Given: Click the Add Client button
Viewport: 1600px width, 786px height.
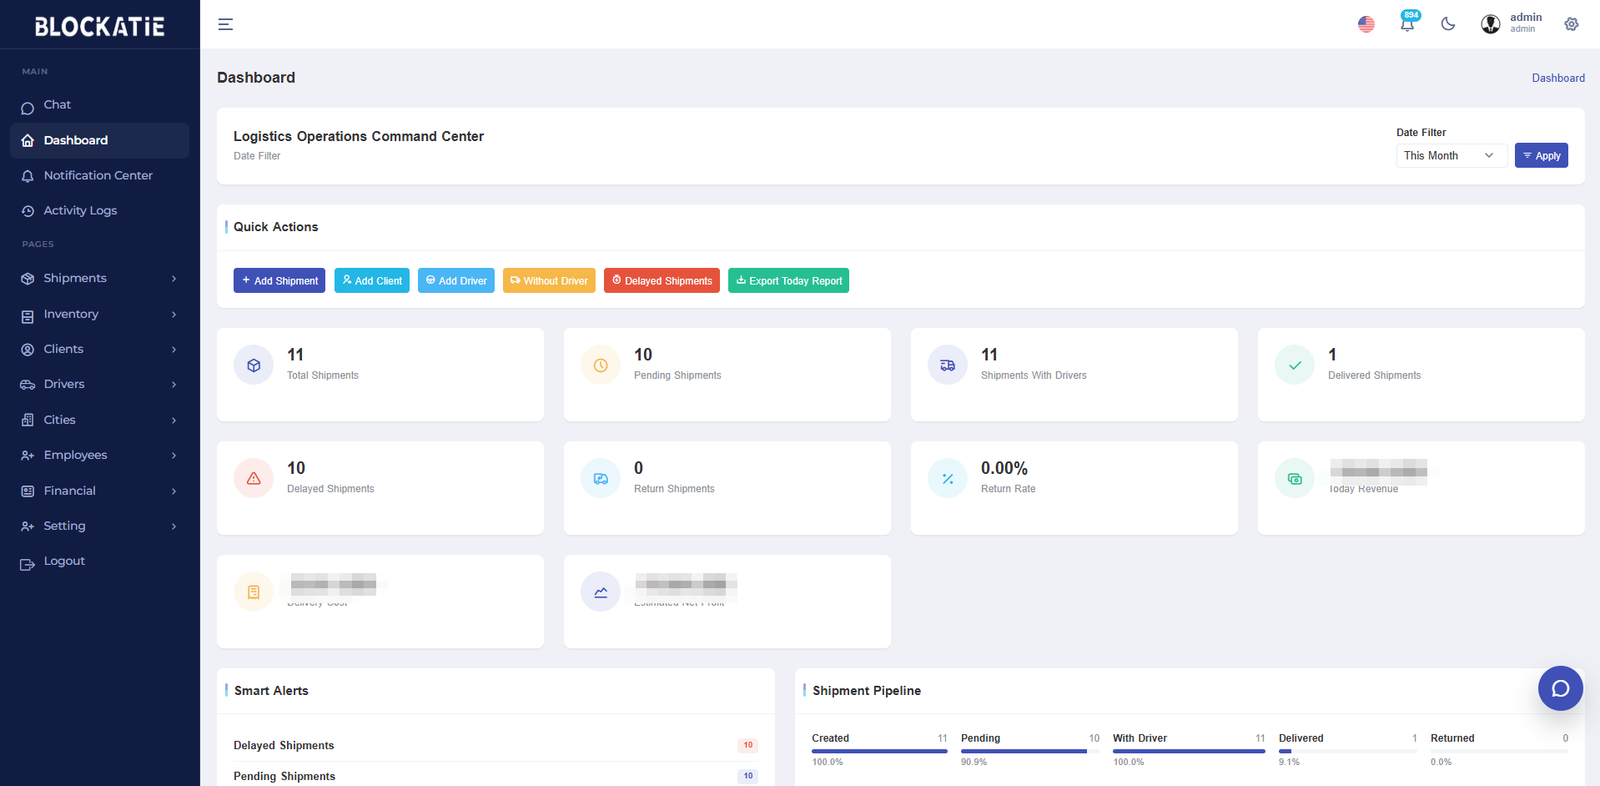Looking at the screenshot, I should click(372, 281).
